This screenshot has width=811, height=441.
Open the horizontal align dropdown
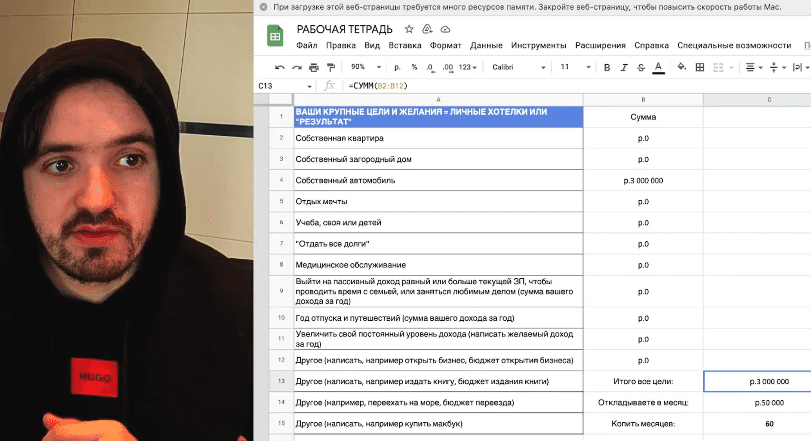pos(754,67)
